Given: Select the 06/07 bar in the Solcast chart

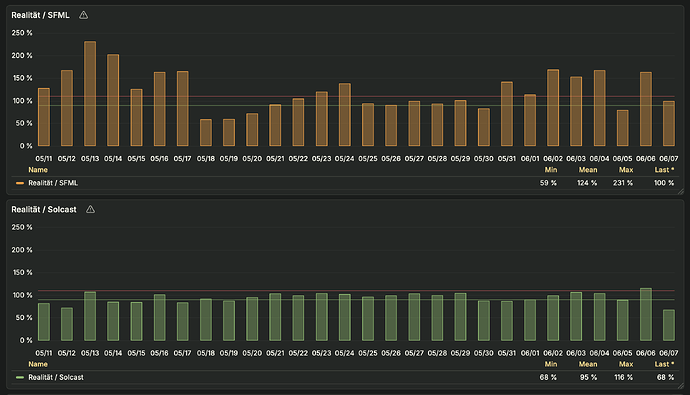Looking at the screenshot, I should [668, 325].
